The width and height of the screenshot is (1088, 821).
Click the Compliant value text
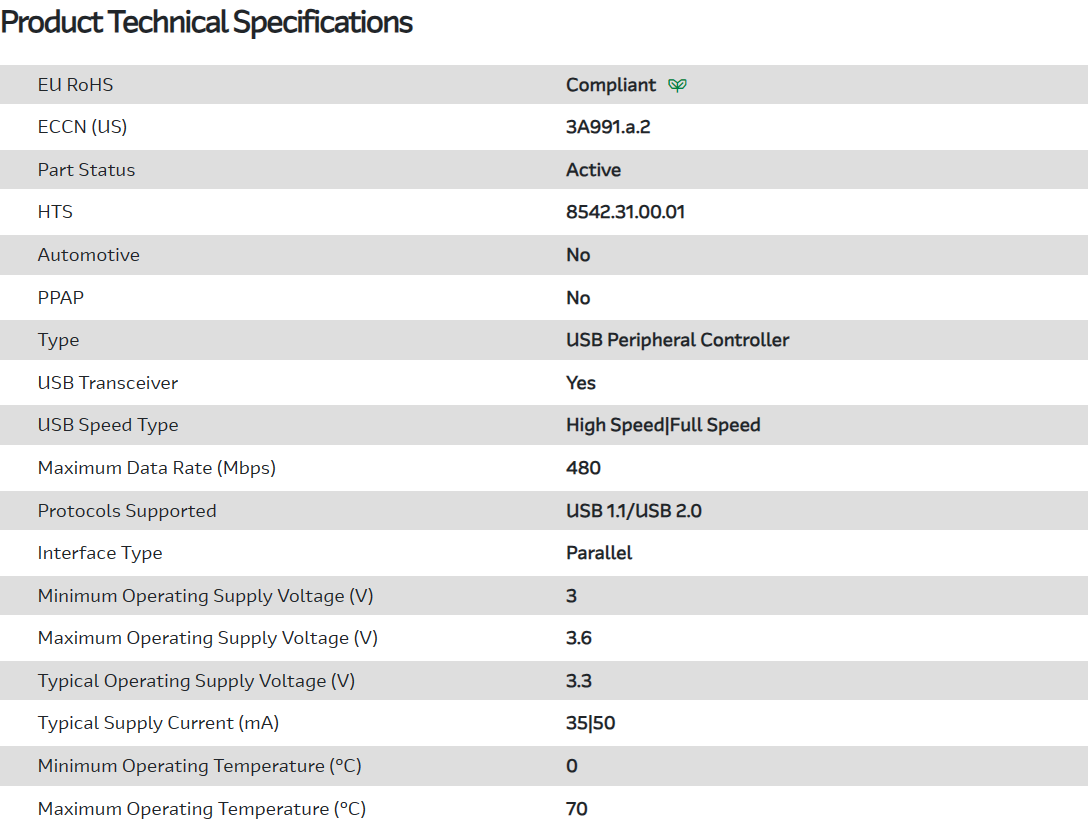click(x=611, y=85)
